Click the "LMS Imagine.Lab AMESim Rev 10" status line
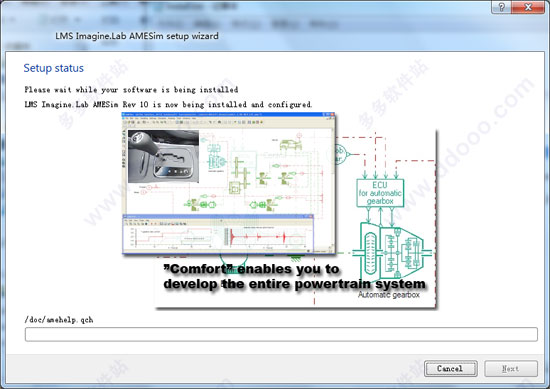The height and width of the screenshot is (389, 550). [168, 105]
